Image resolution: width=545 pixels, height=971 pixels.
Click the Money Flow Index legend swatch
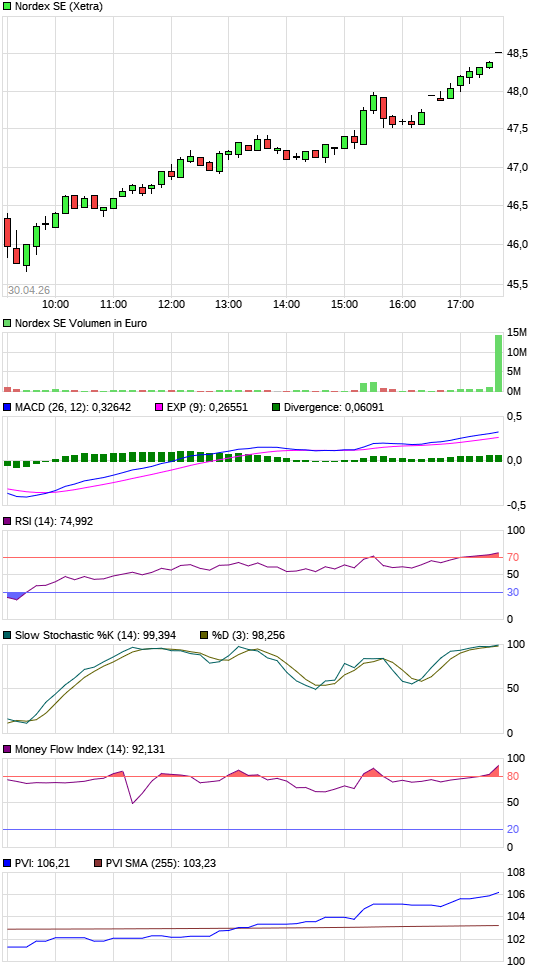click(x=7, y=749)
